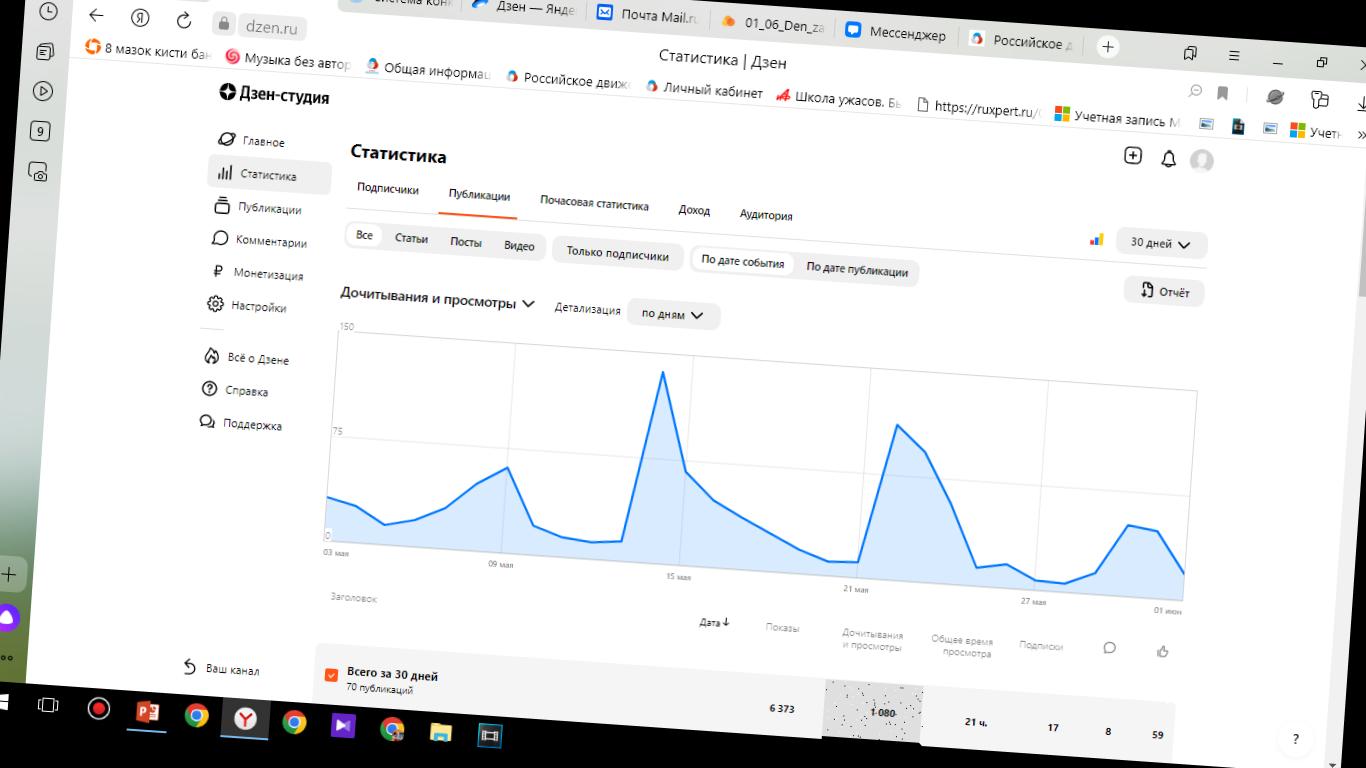Open the purple Alice assistant icon
Image resolution: width=1366 pixels, height=768 pixels.
tap(6, 617)
